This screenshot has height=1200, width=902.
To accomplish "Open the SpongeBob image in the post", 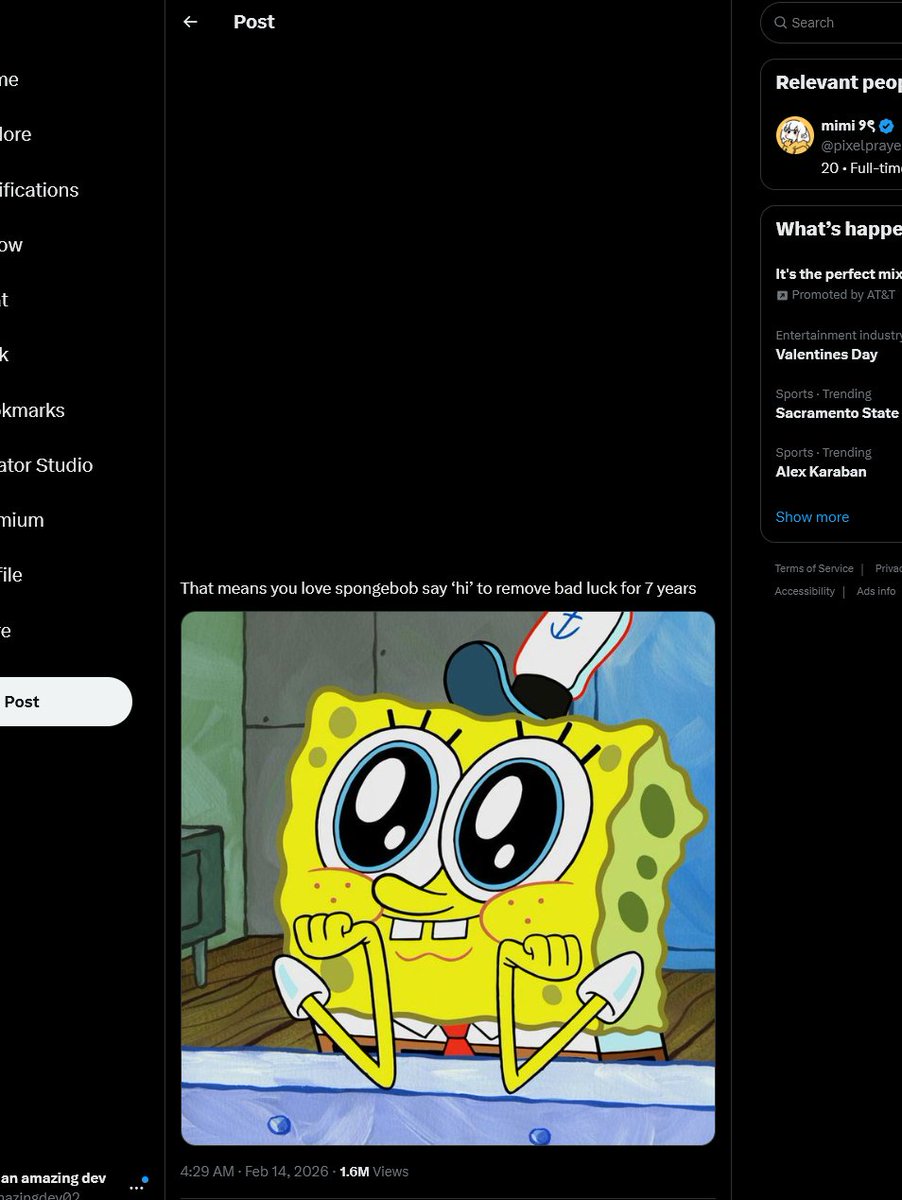I will tap(448, 878).
